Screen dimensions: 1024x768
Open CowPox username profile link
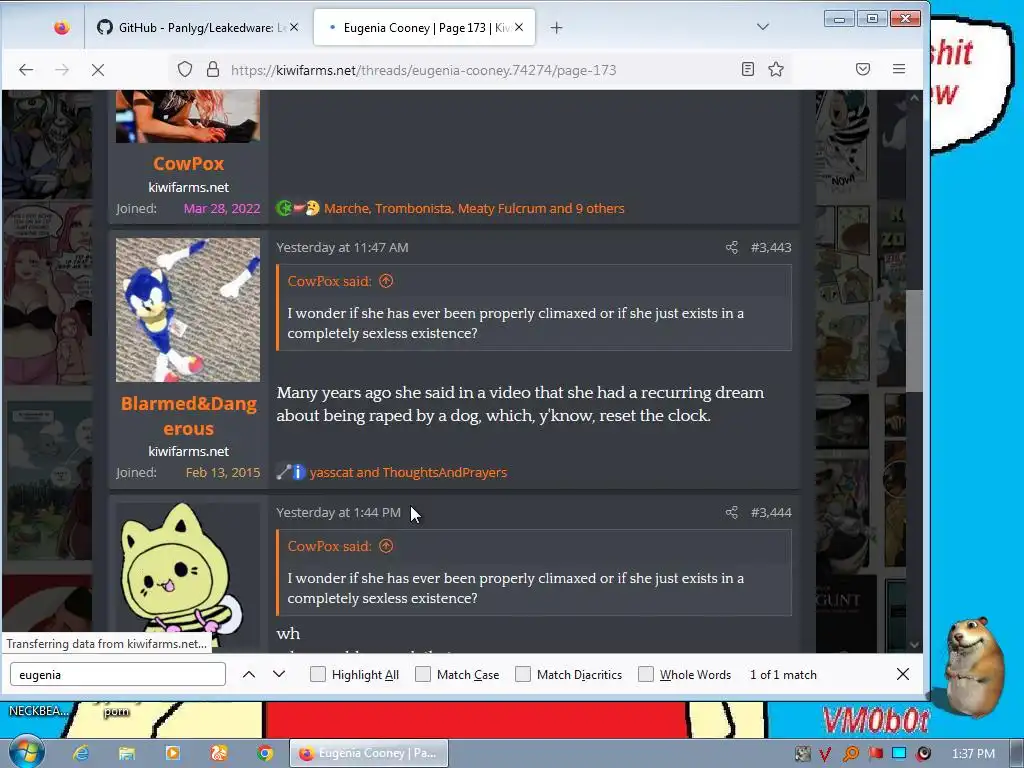pos(188,163)
